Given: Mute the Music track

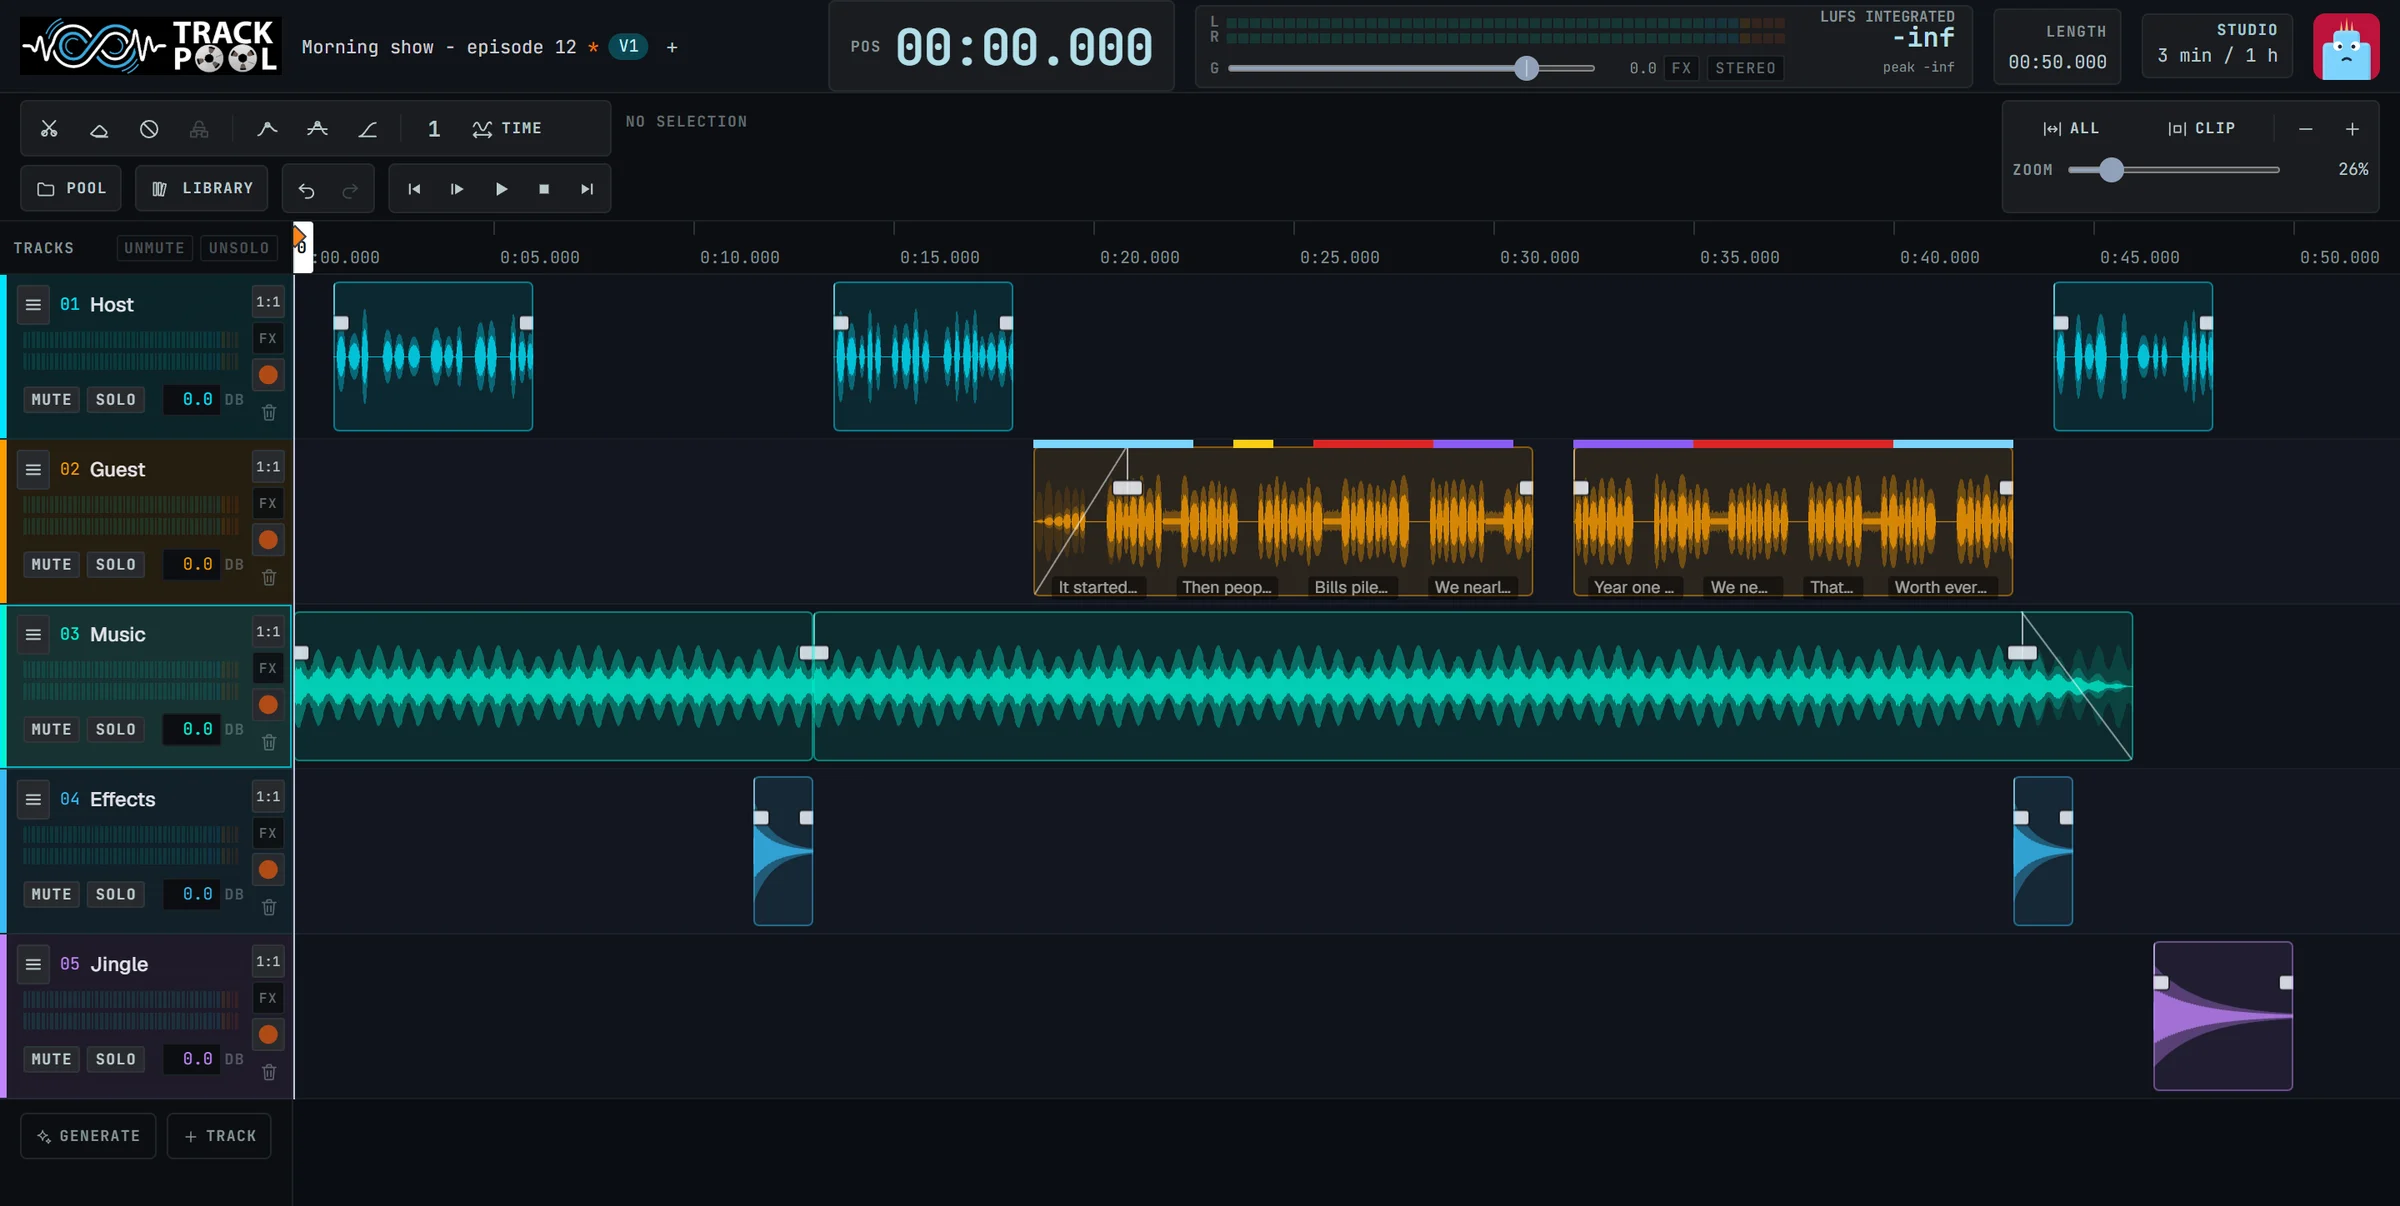Looking at the screenshot, I should 51,729.
